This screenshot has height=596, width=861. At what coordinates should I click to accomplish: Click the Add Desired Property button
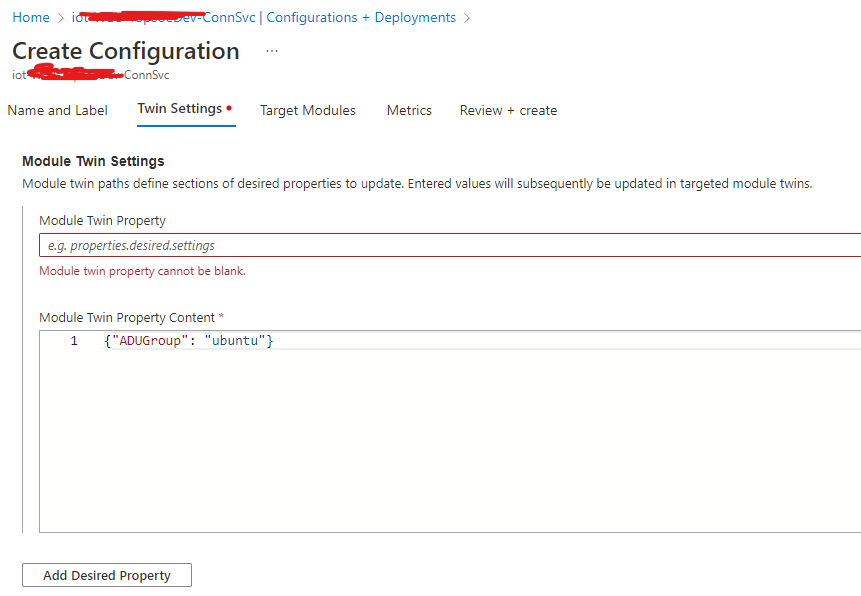click(106, 575)
